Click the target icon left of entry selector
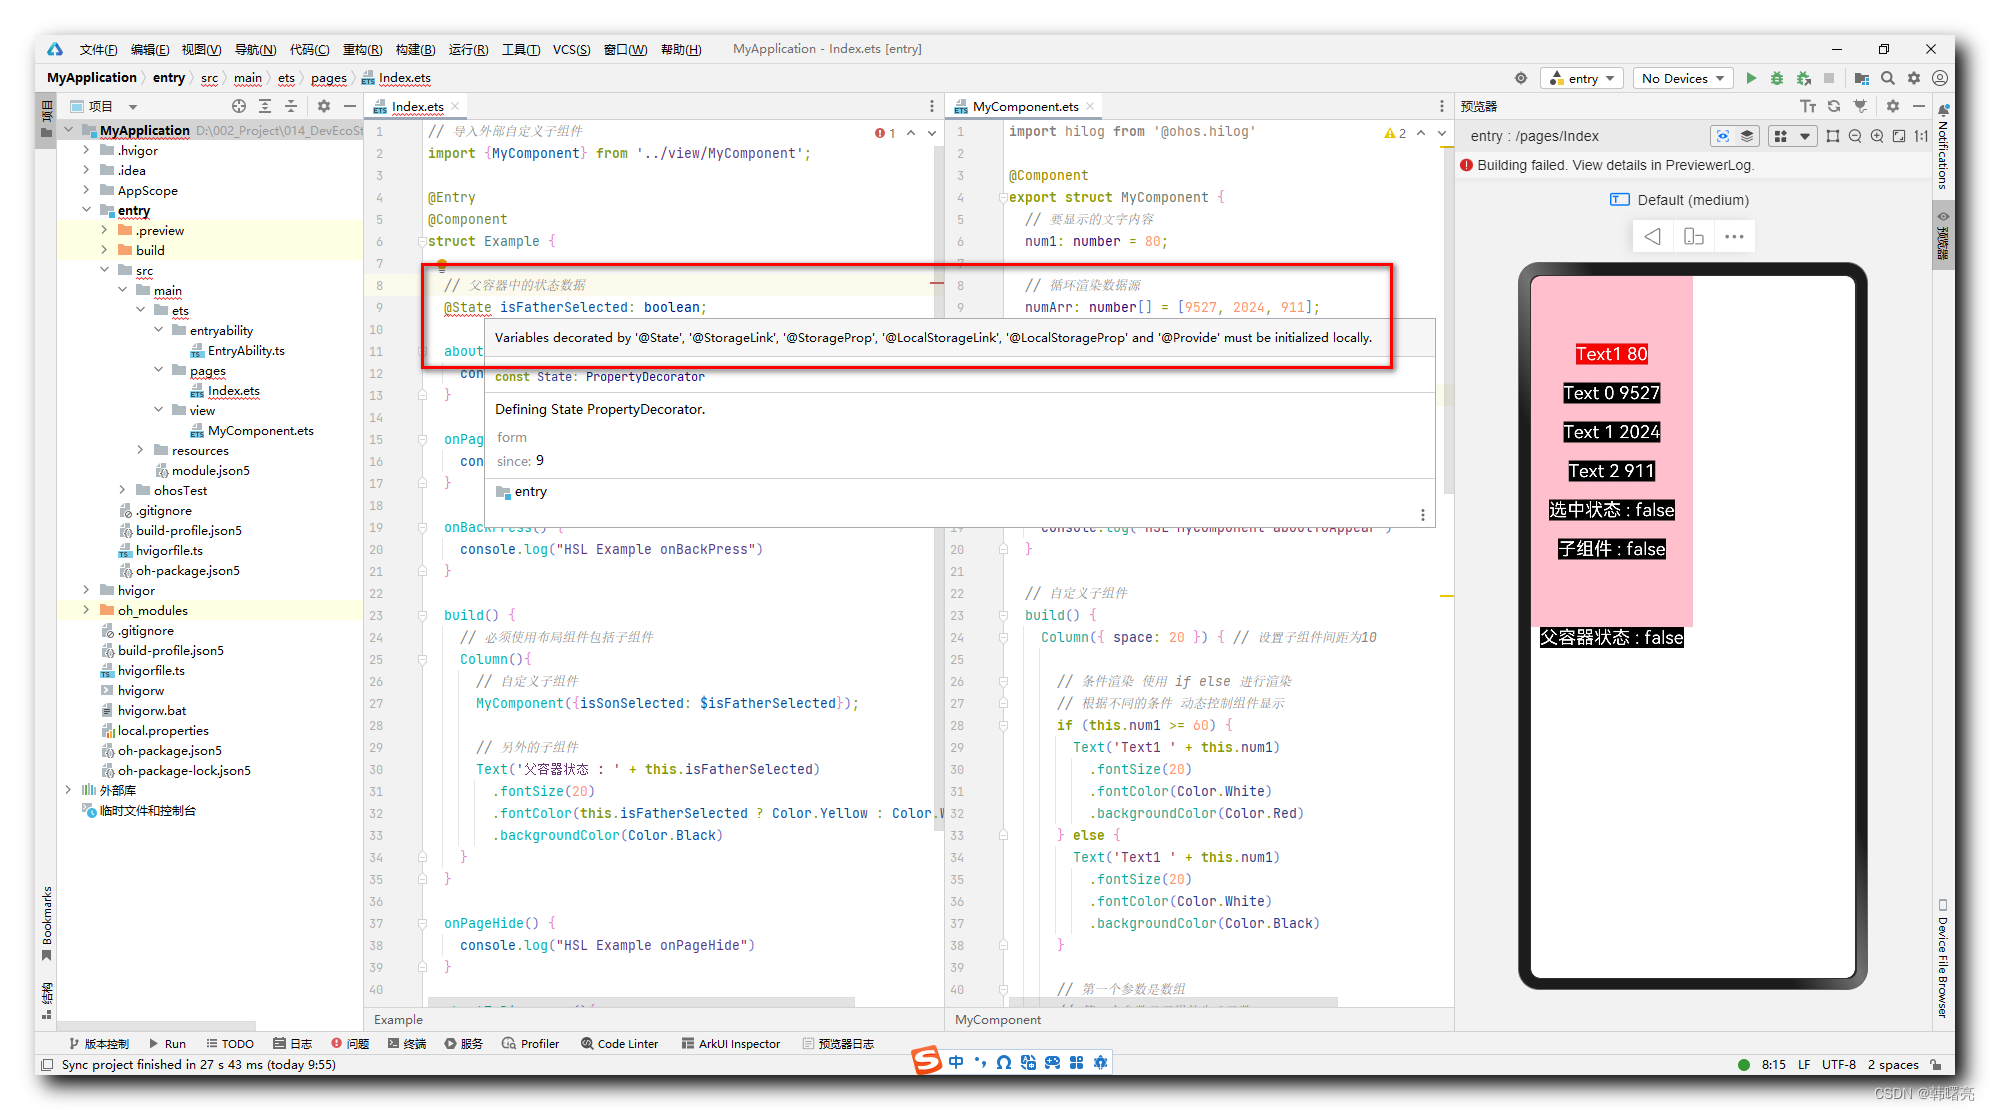1990x1110 pixels. 1521,78
